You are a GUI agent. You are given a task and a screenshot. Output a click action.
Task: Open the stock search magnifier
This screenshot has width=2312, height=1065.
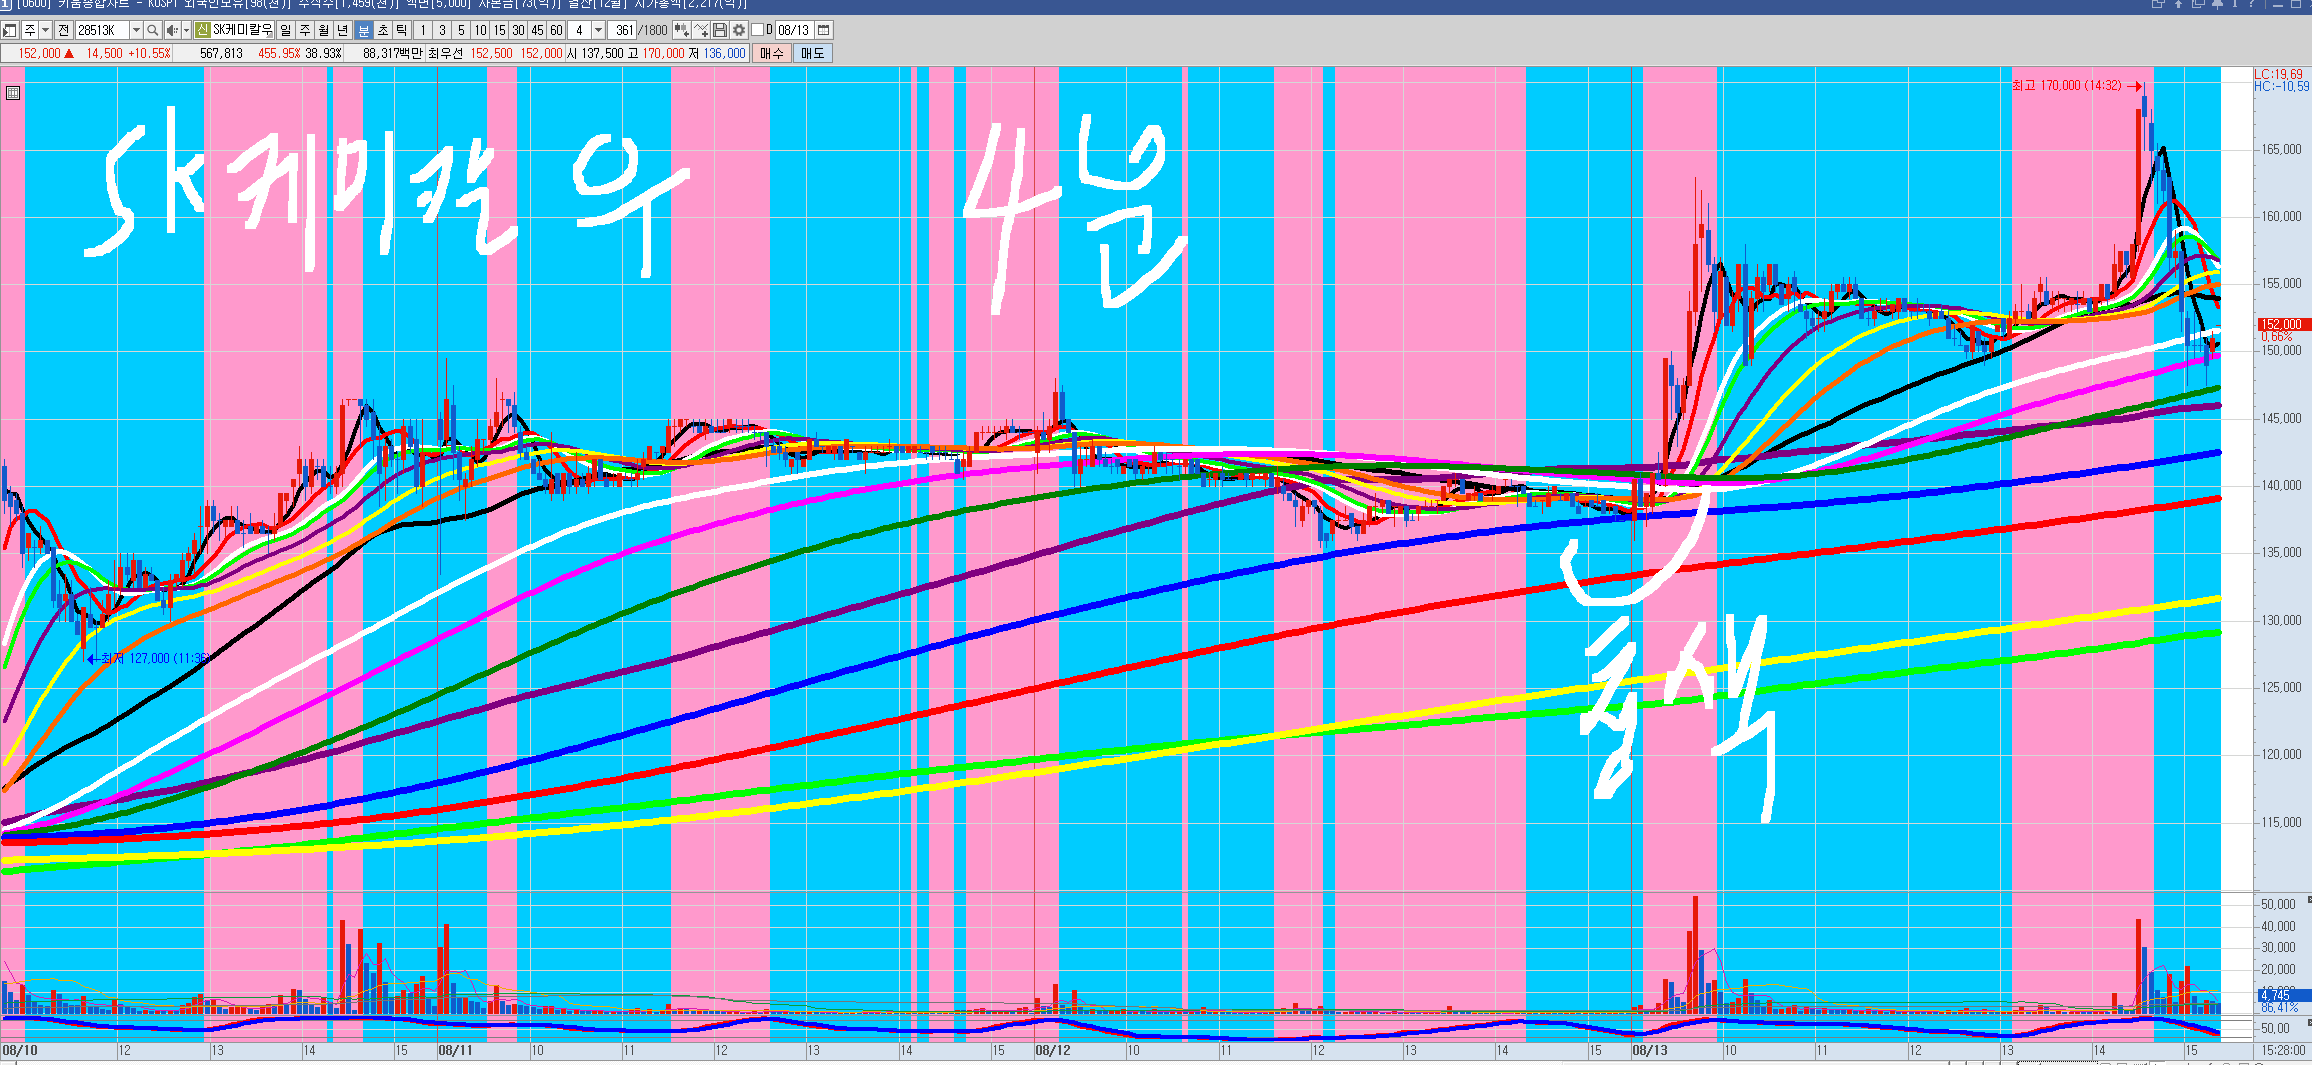(x=153, y=30)
